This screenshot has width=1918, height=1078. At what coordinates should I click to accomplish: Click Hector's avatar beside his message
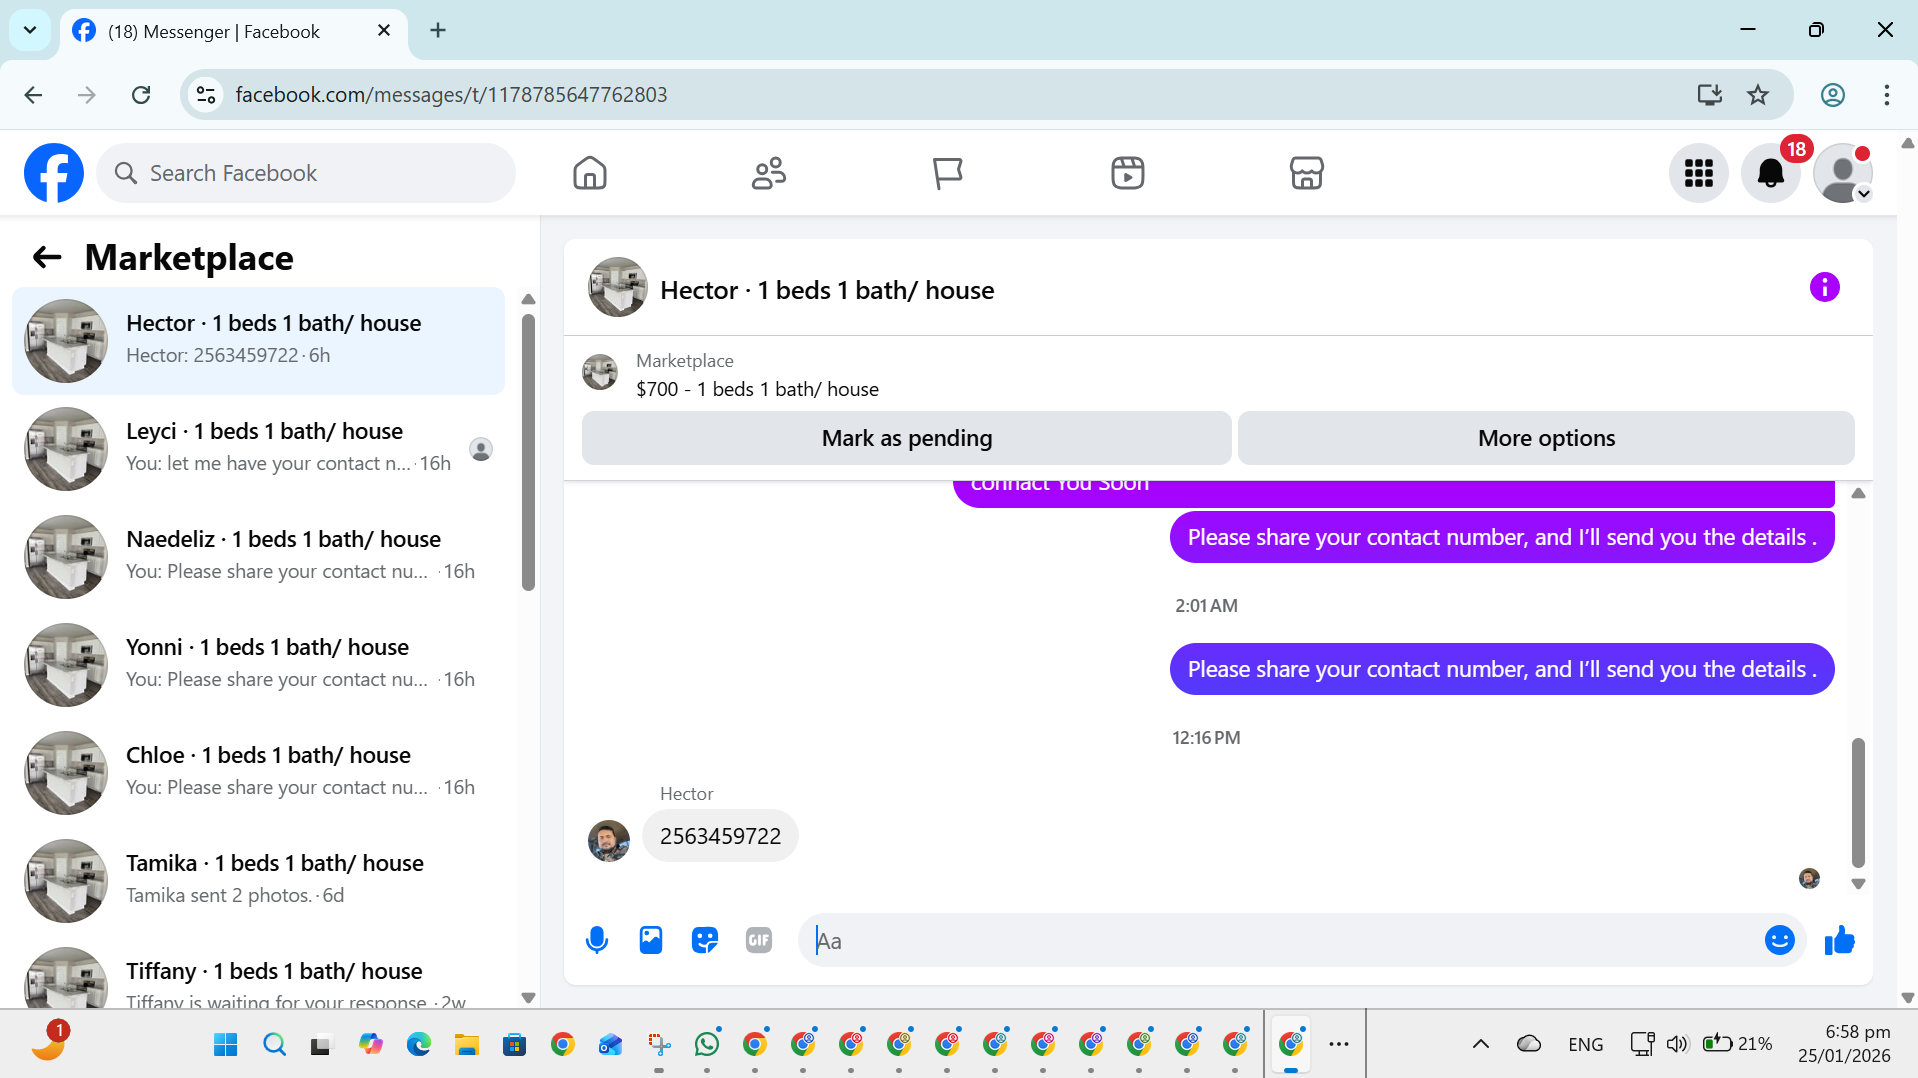(609, 841)
